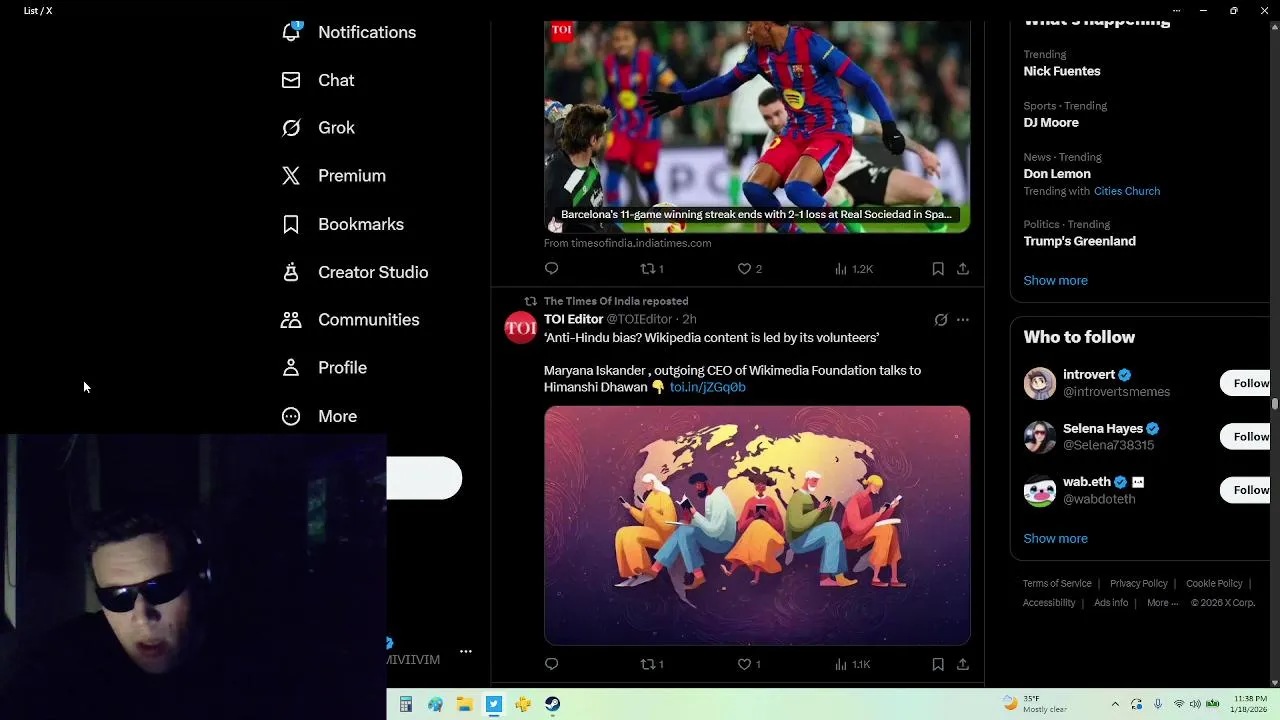Screen dimensions: 1280x720
Task: Click the Notifications bell icon
Action: [291, 32]
